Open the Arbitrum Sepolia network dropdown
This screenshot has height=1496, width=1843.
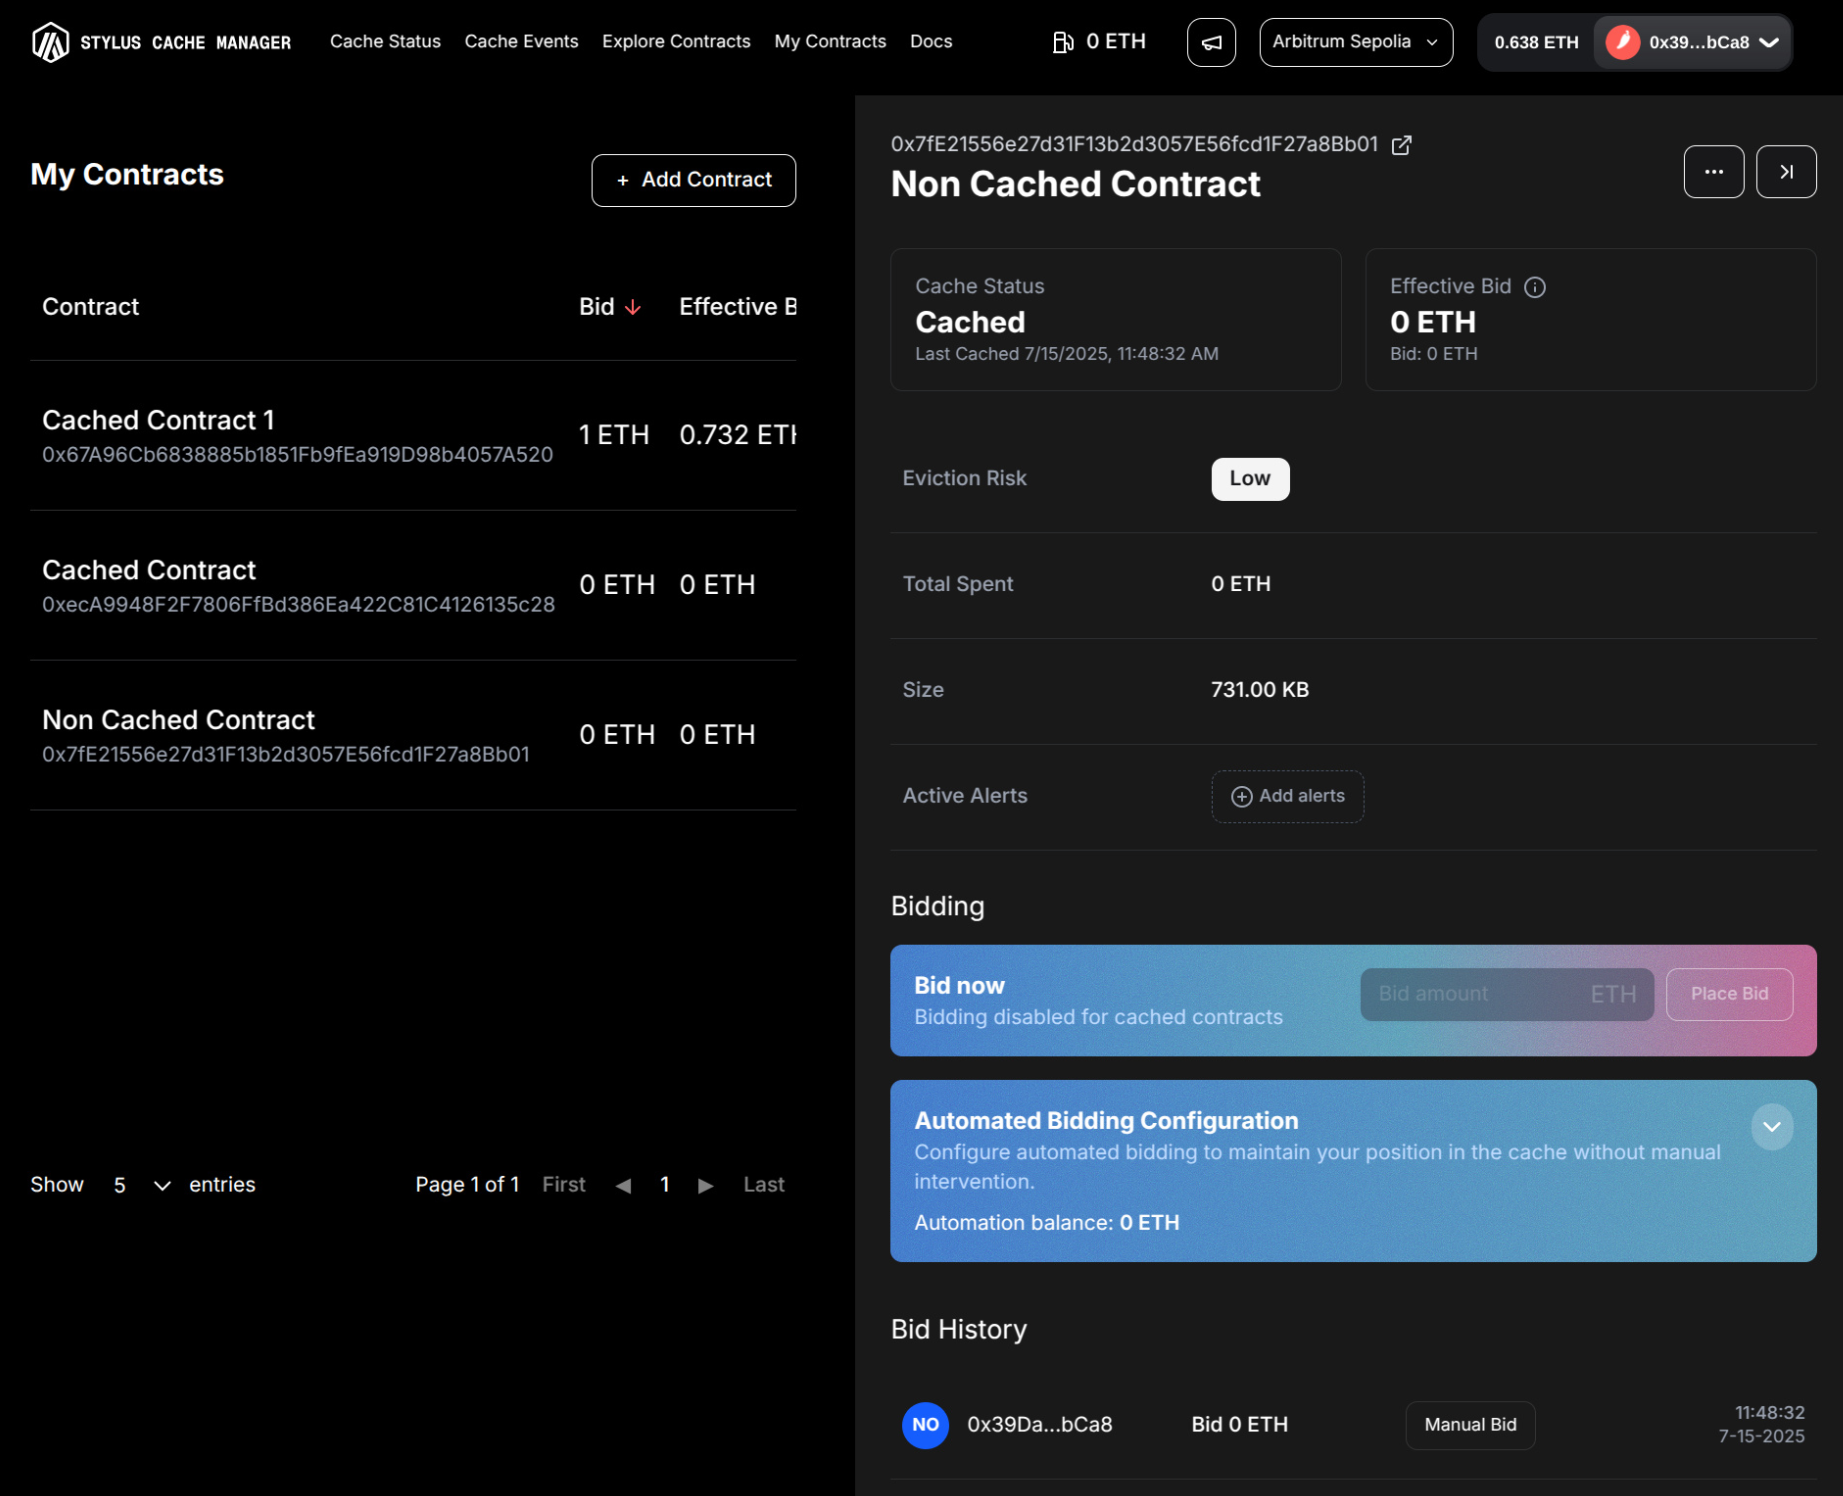click(x=1356, y=42)
